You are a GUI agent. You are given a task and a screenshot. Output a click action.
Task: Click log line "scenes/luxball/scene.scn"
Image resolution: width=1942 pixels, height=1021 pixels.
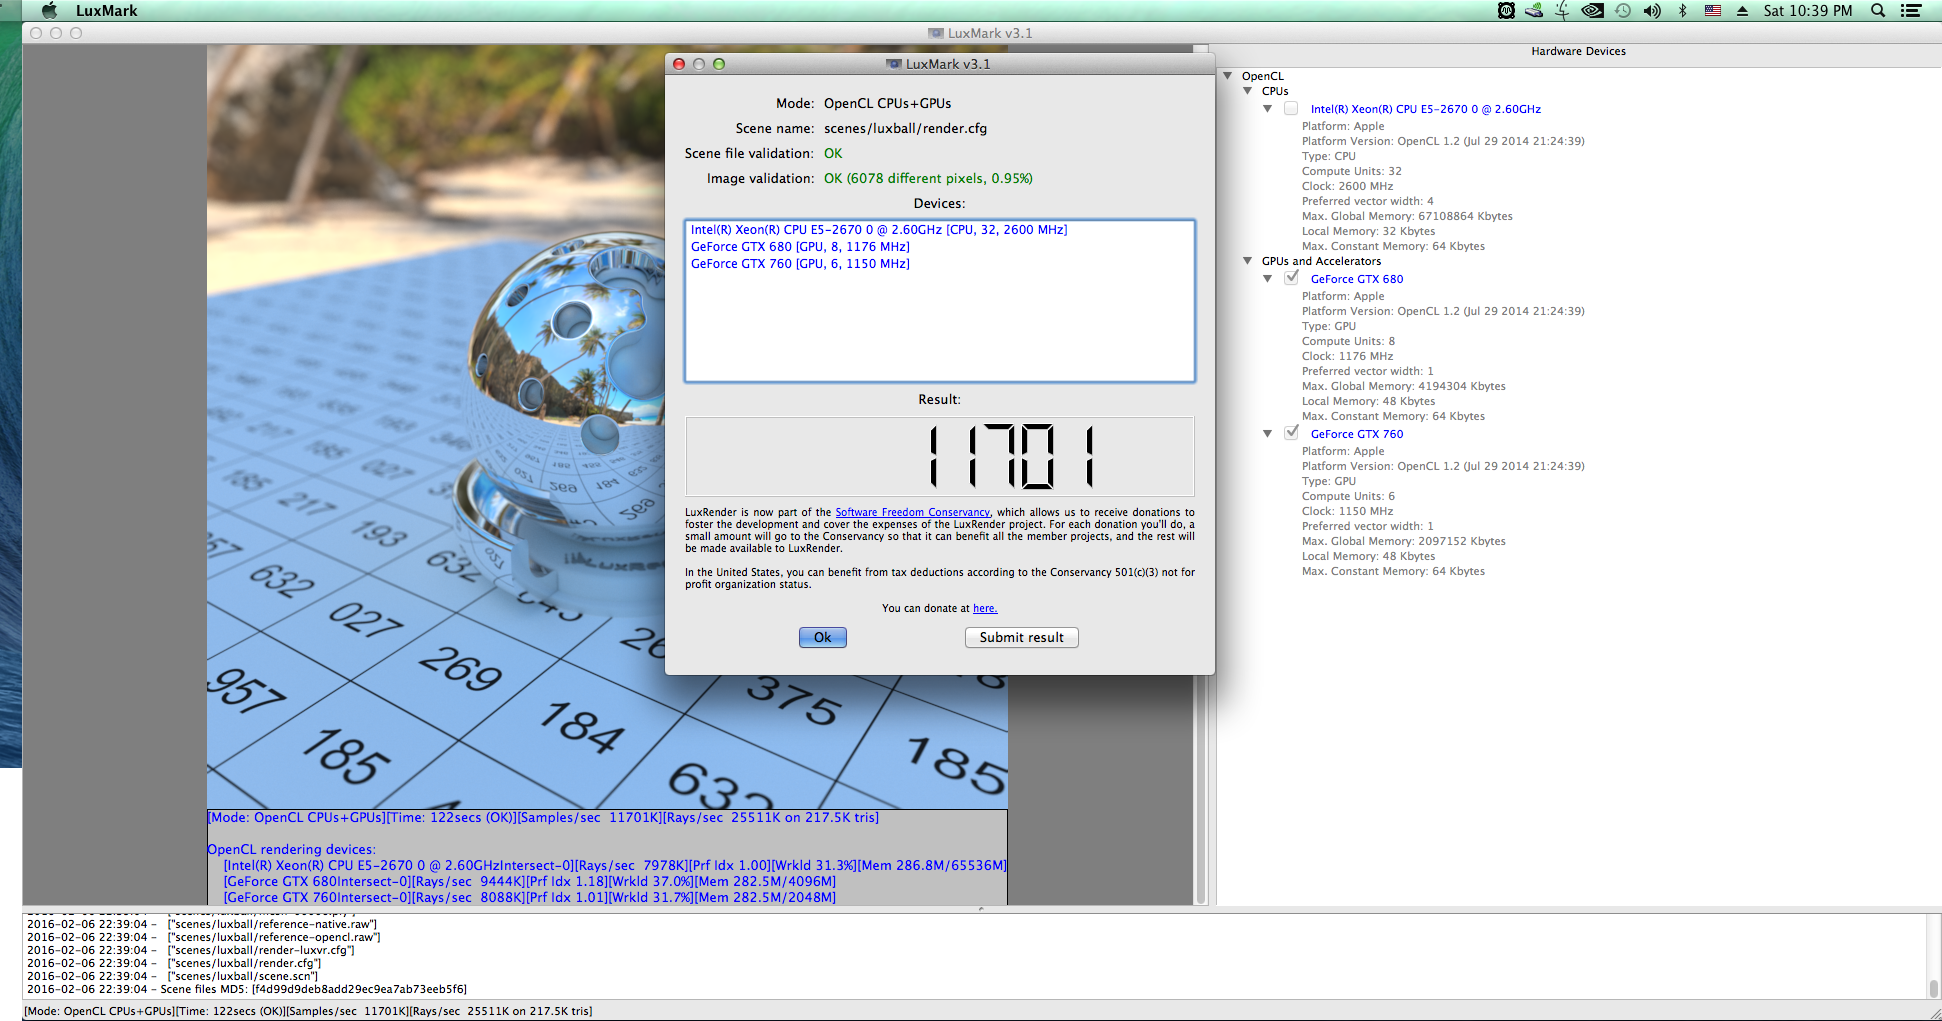172,976
